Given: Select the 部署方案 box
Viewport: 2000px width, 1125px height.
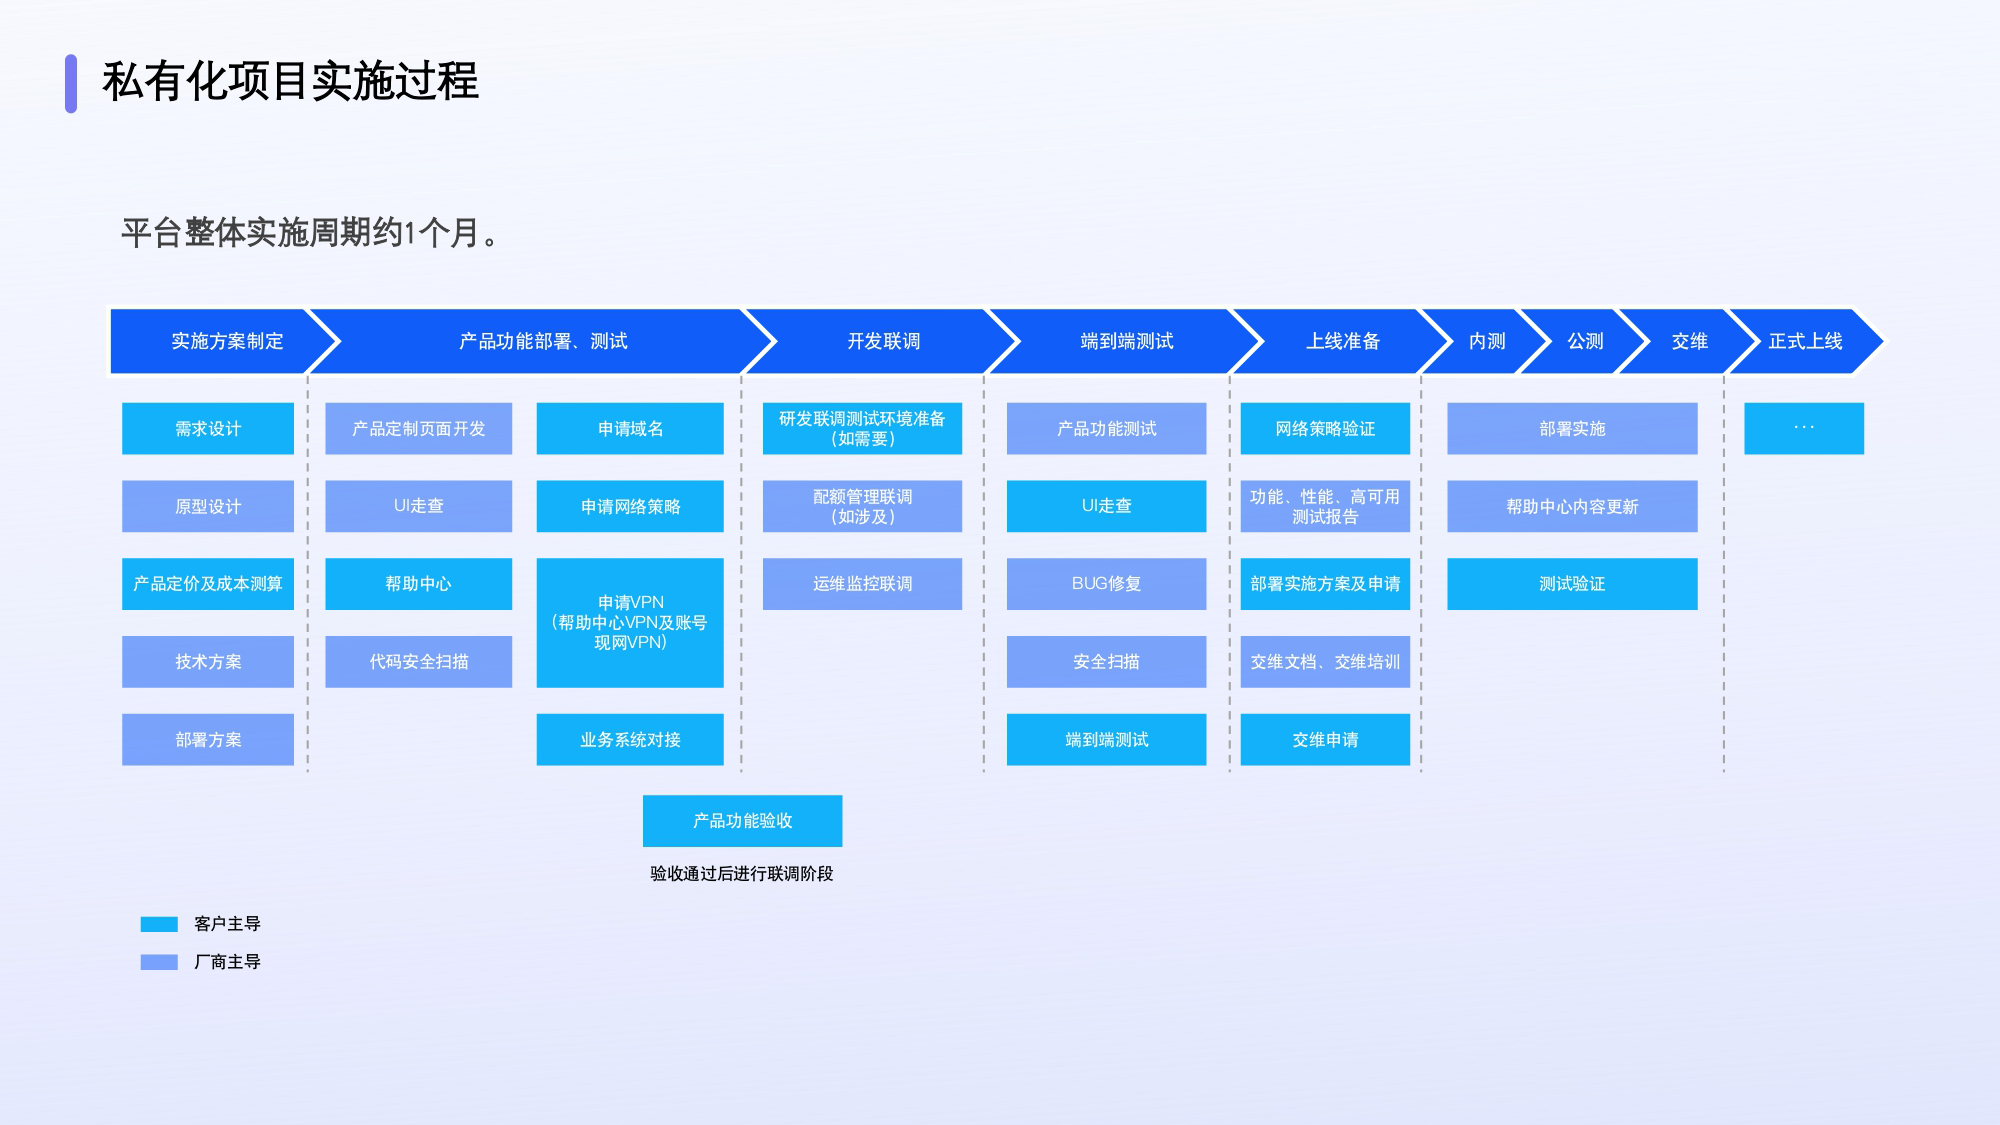Looking at the screenshot, I should tap(208, 740).
